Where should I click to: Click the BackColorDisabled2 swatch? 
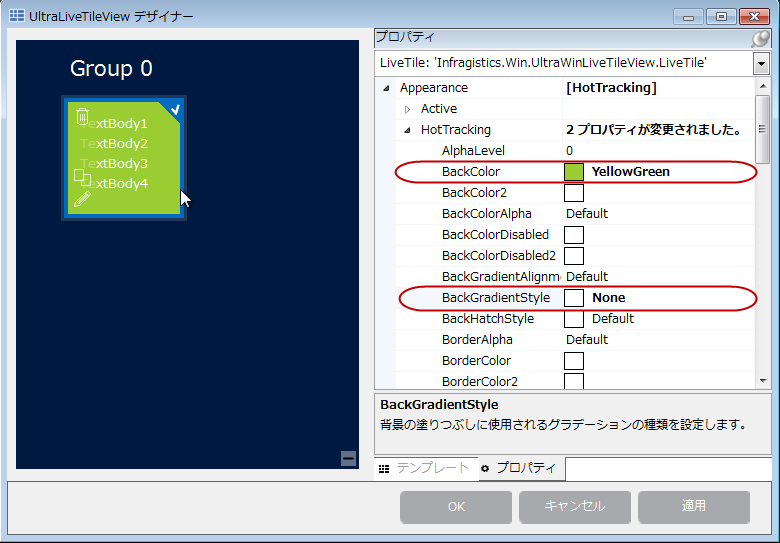[x=574, y=256]
